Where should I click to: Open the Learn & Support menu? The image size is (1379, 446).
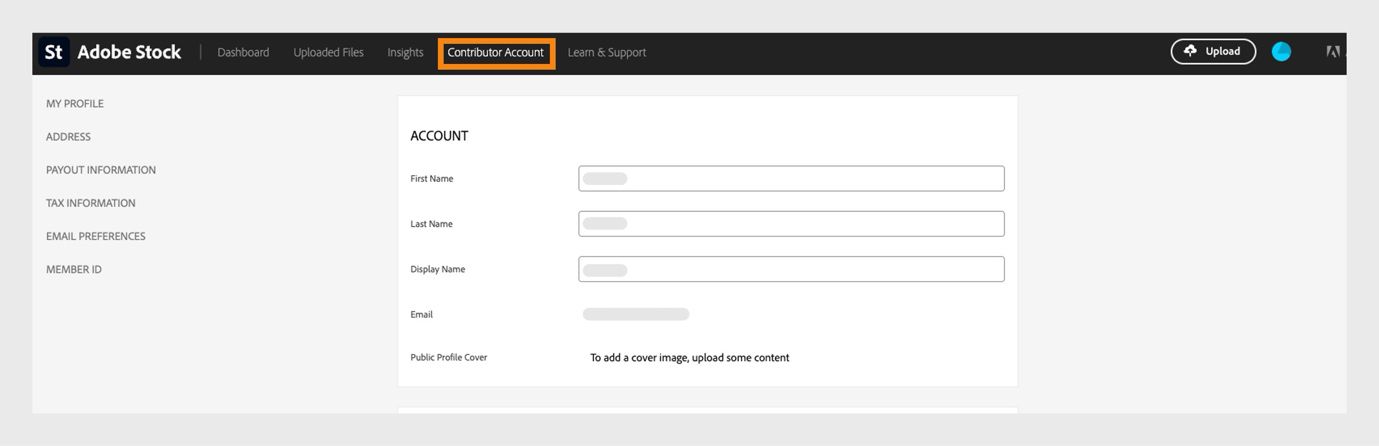click(607, 52)
